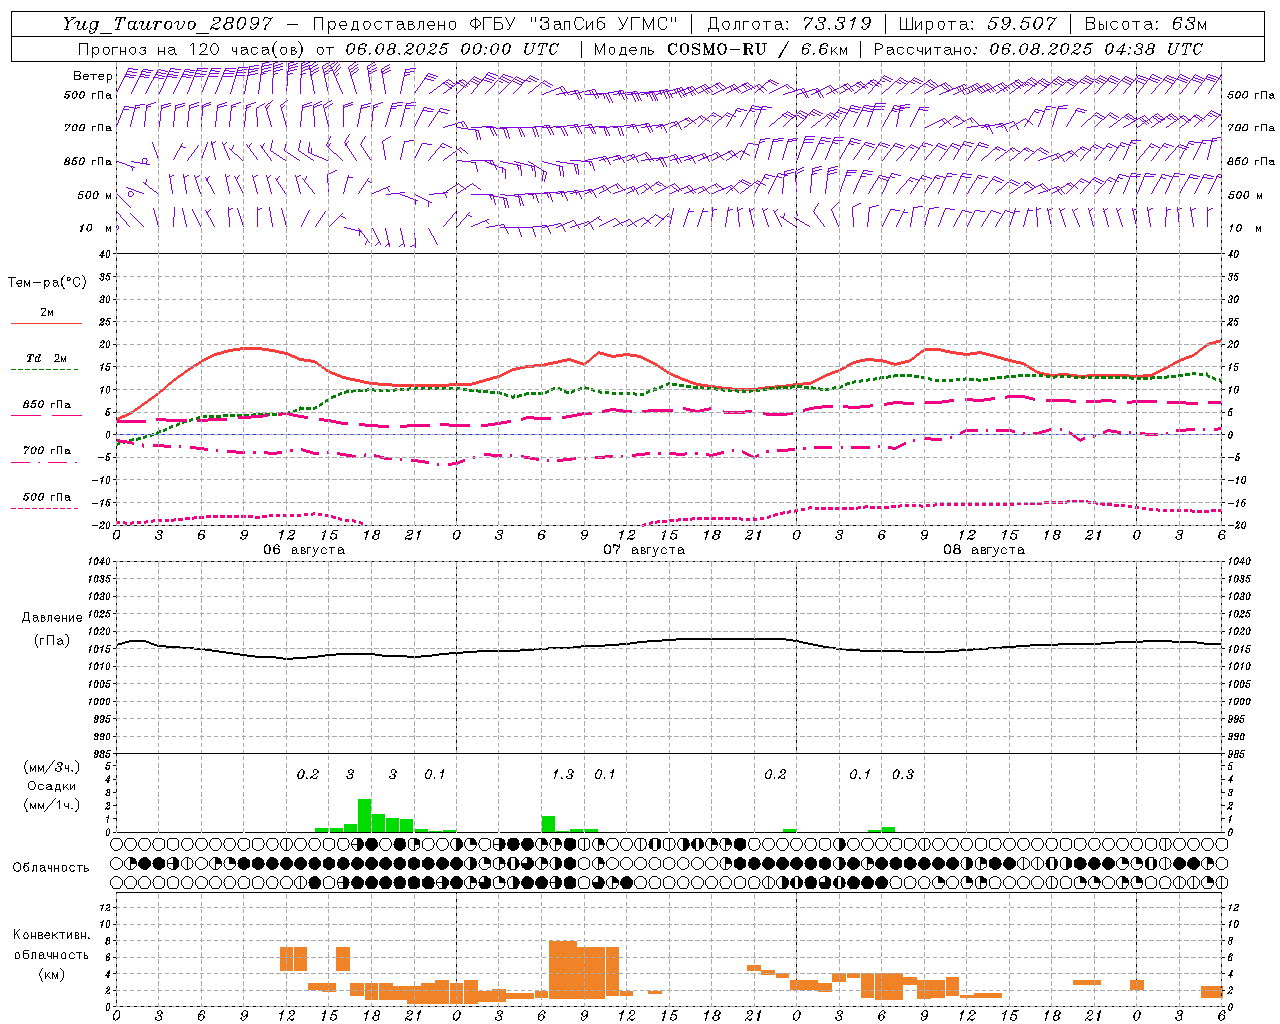Click the right-side '850 гПа' wind label
The height and width of the screenshot is (1024, 1280).
[1251, 161]
